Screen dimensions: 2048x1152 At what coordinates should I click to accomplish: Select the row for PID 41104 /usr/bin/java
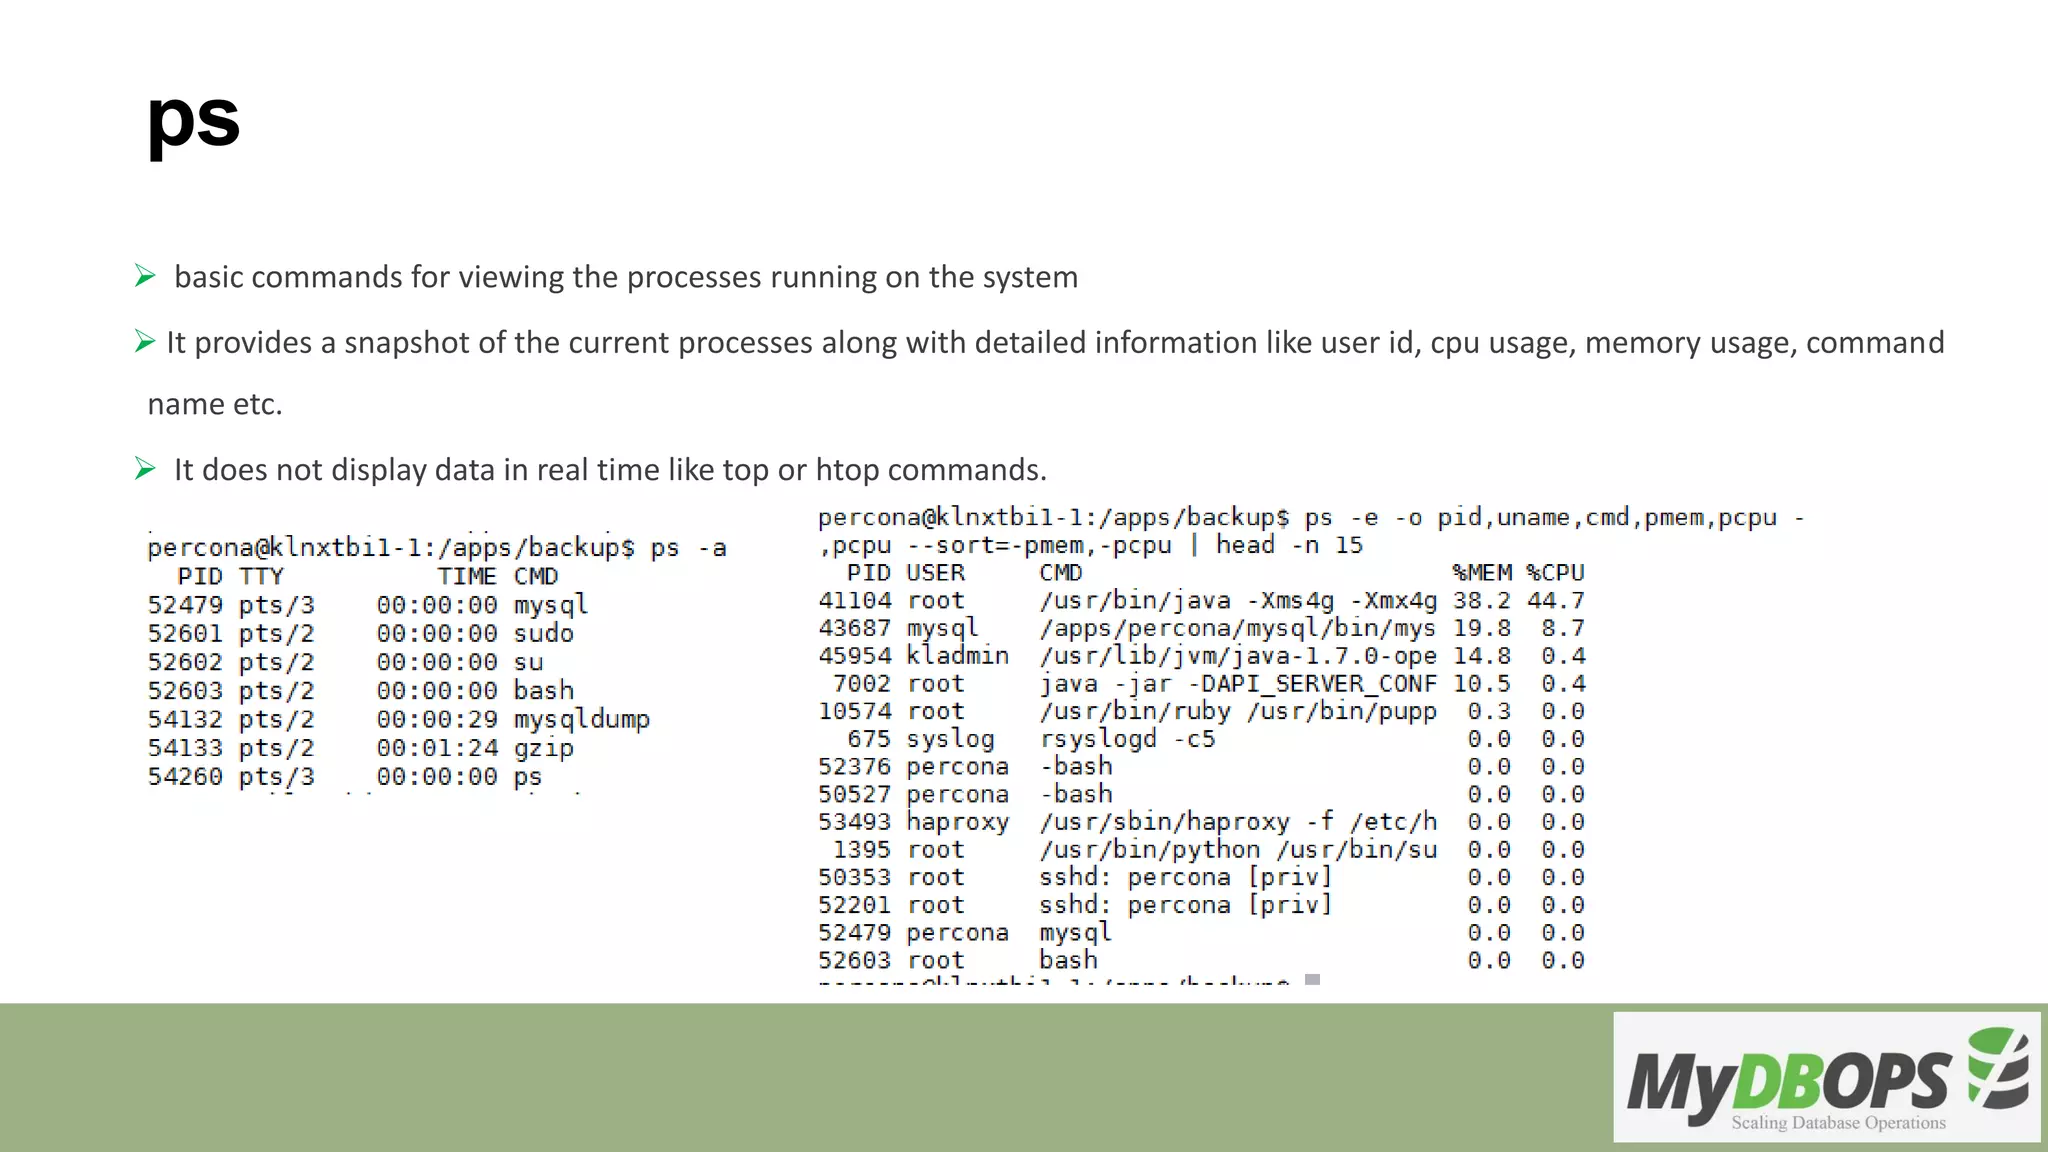coord(1201,601)
